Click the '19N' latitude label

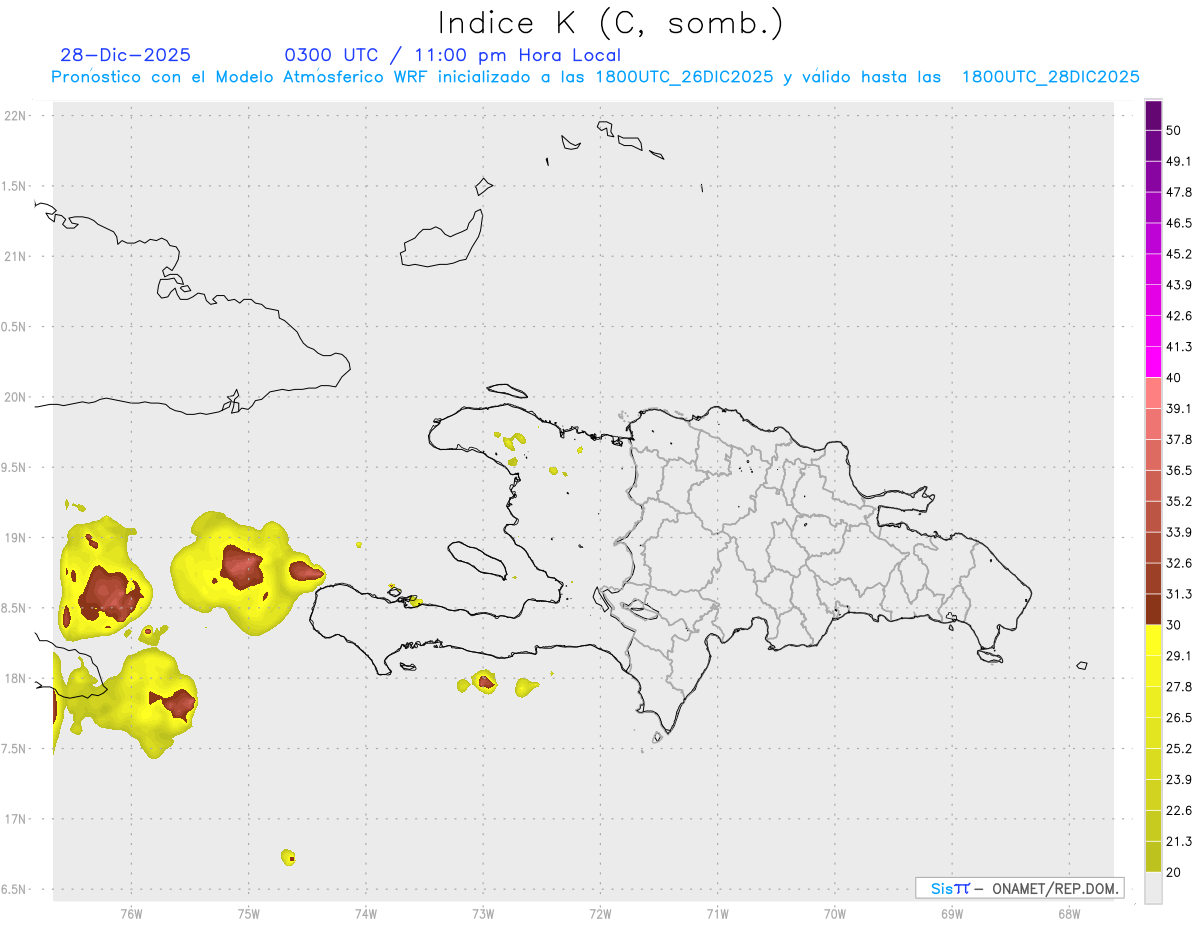pyautogui.click(x=15, y=537)
